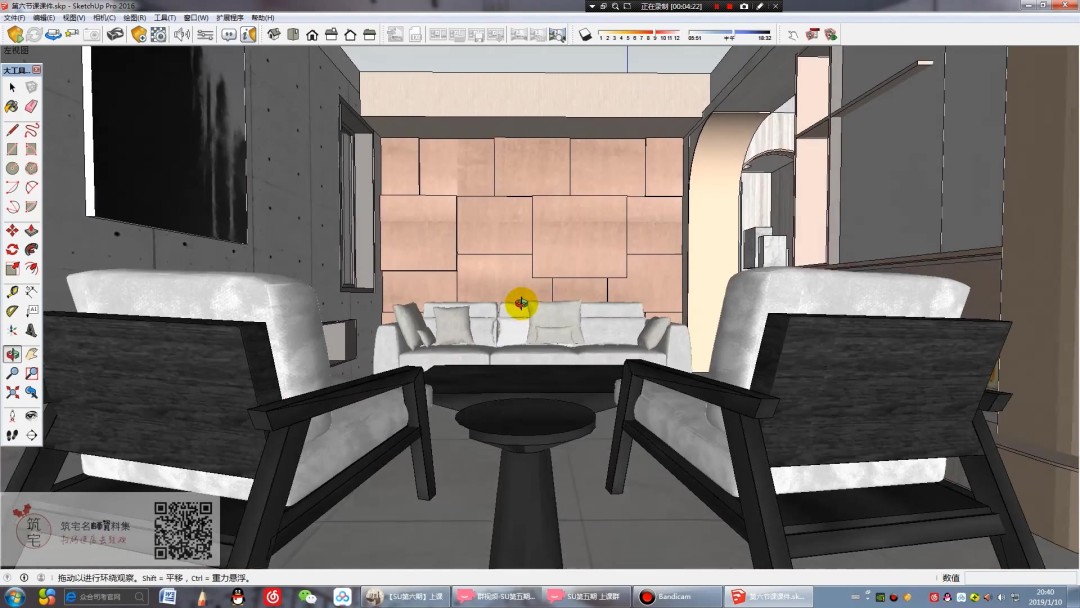Viewport: 1080px width, 608px height.
Task: Close the 大工具 toolbar panel
Action: [37, 70]
